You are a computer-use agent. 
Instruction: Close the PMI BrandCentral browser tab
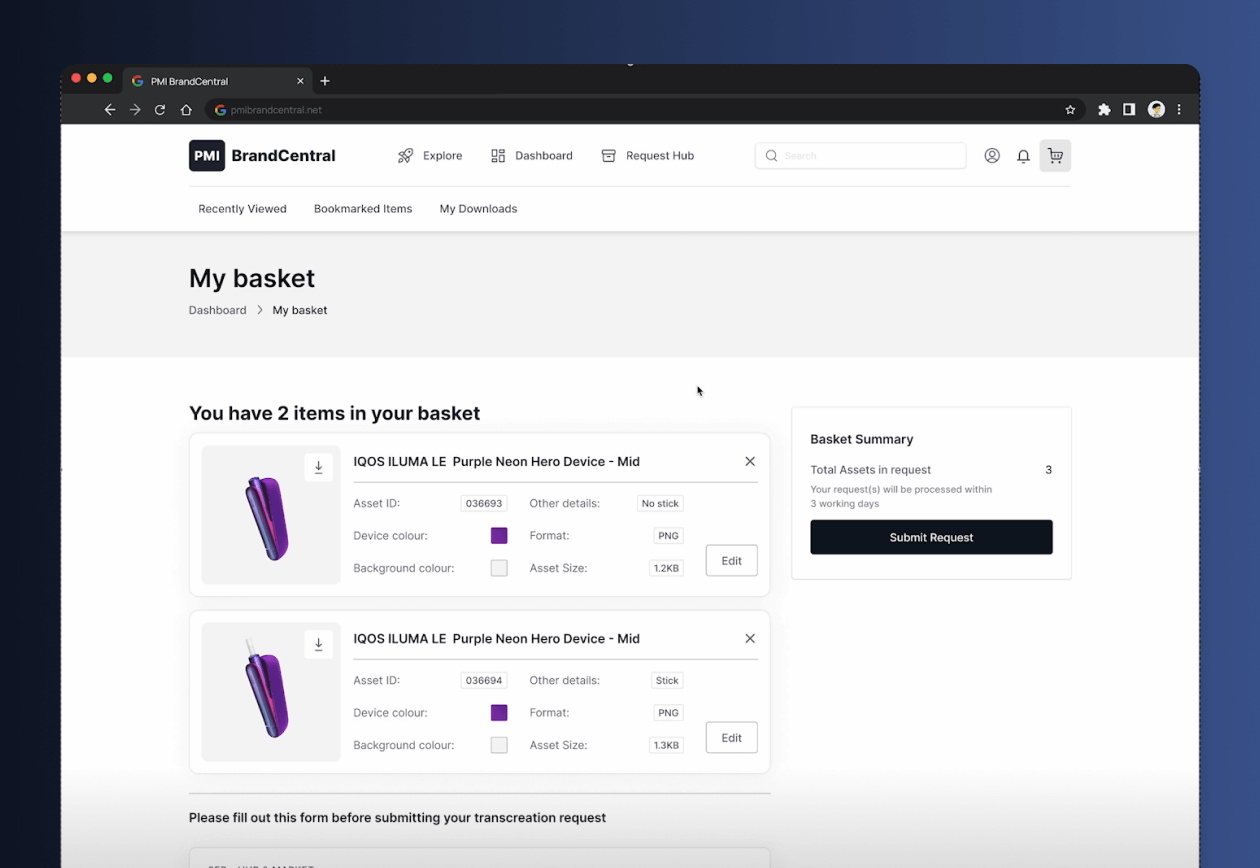coord(300,81)
